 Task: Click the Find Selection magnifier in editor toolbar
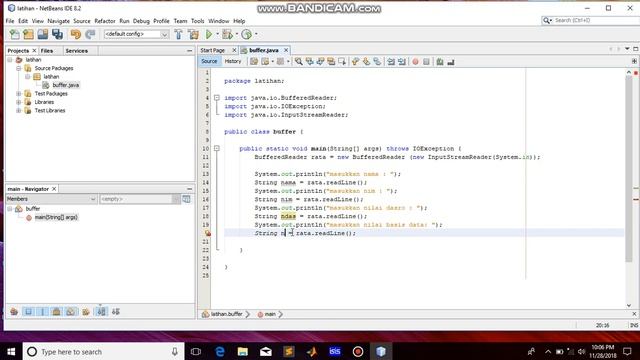[x=299, y=62]
